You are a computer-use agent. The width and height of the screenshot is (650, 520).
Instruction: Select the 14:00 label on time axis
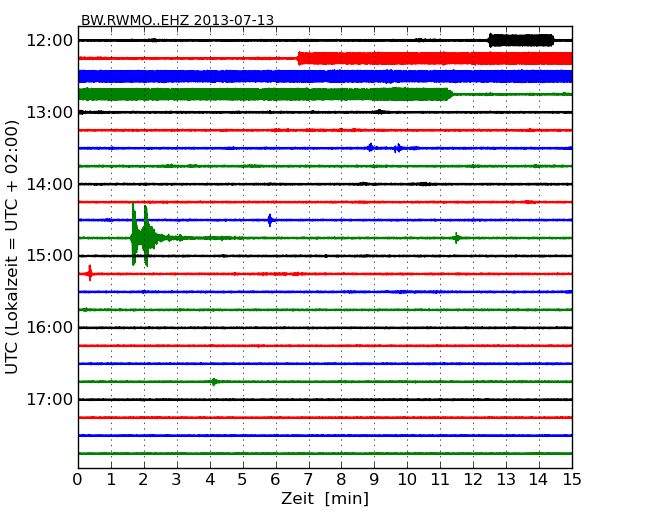point(50,184)
